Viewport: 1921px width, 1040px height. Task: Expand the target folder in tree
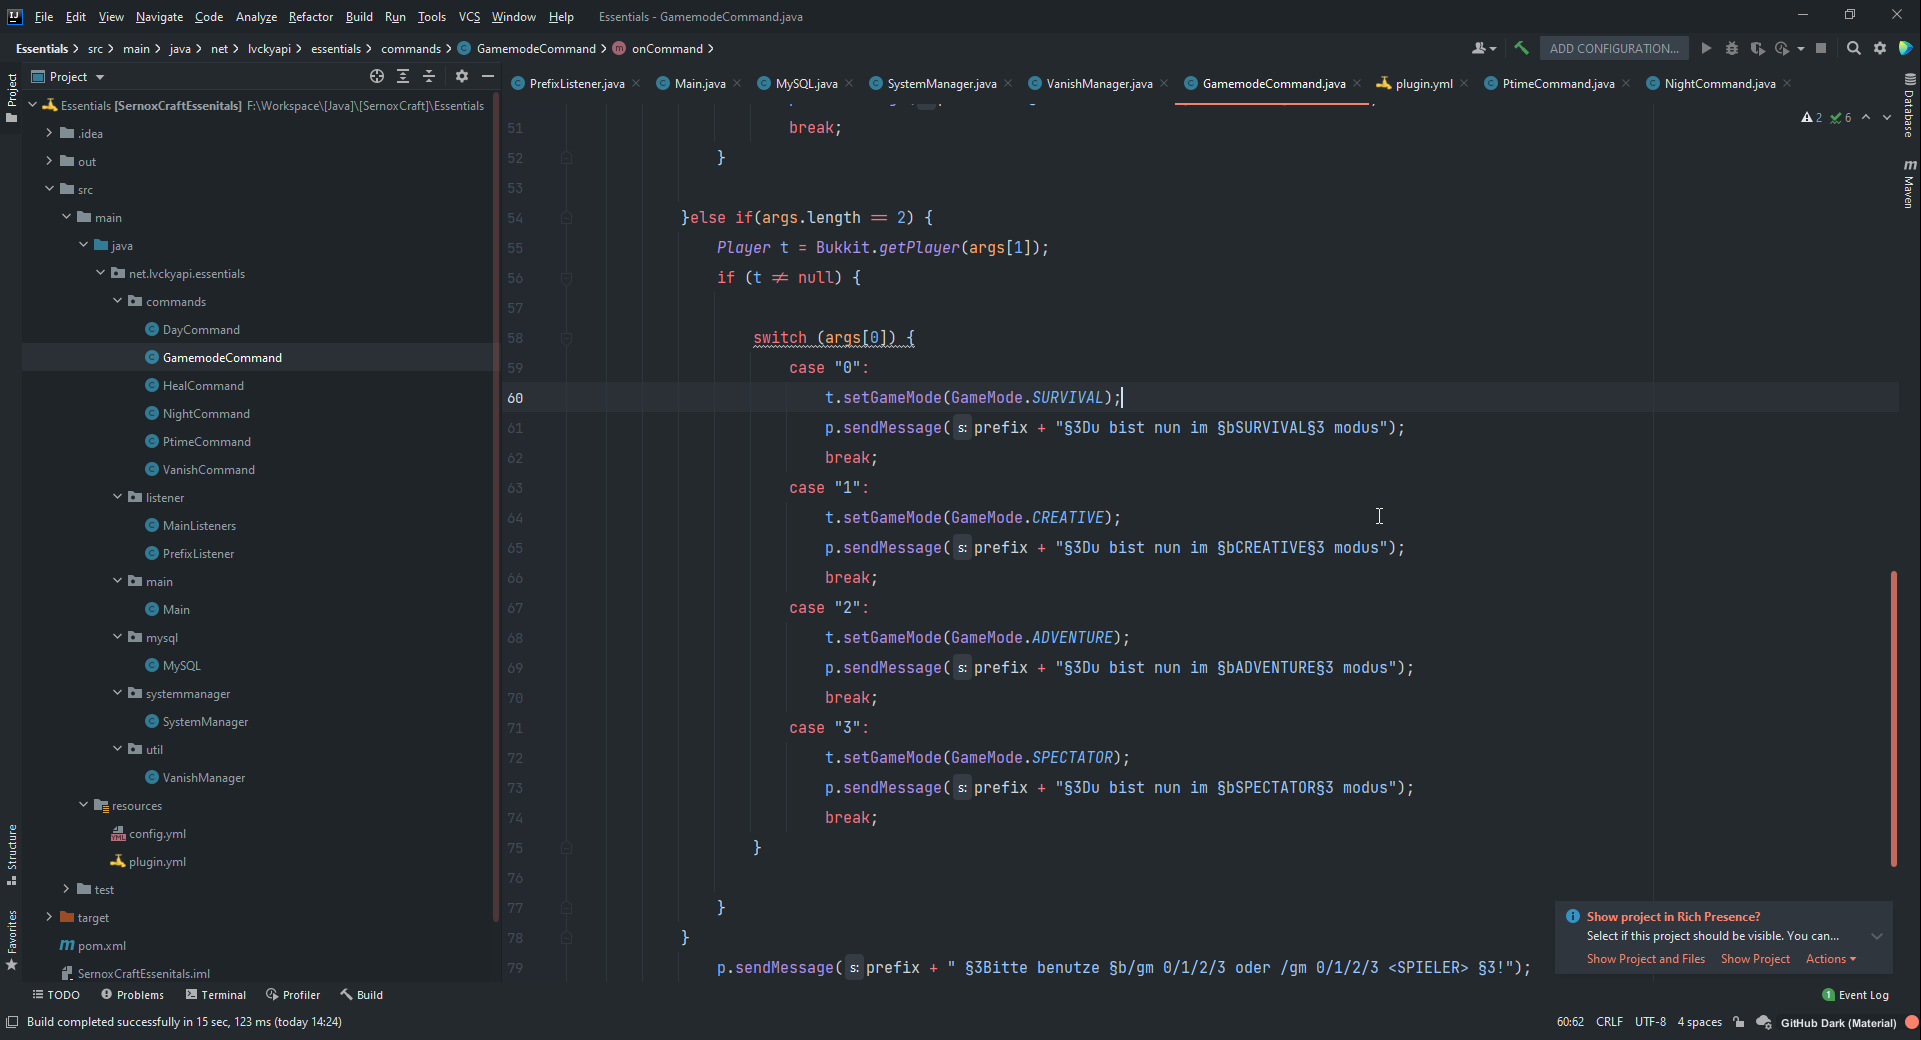(x=49, y=917)
